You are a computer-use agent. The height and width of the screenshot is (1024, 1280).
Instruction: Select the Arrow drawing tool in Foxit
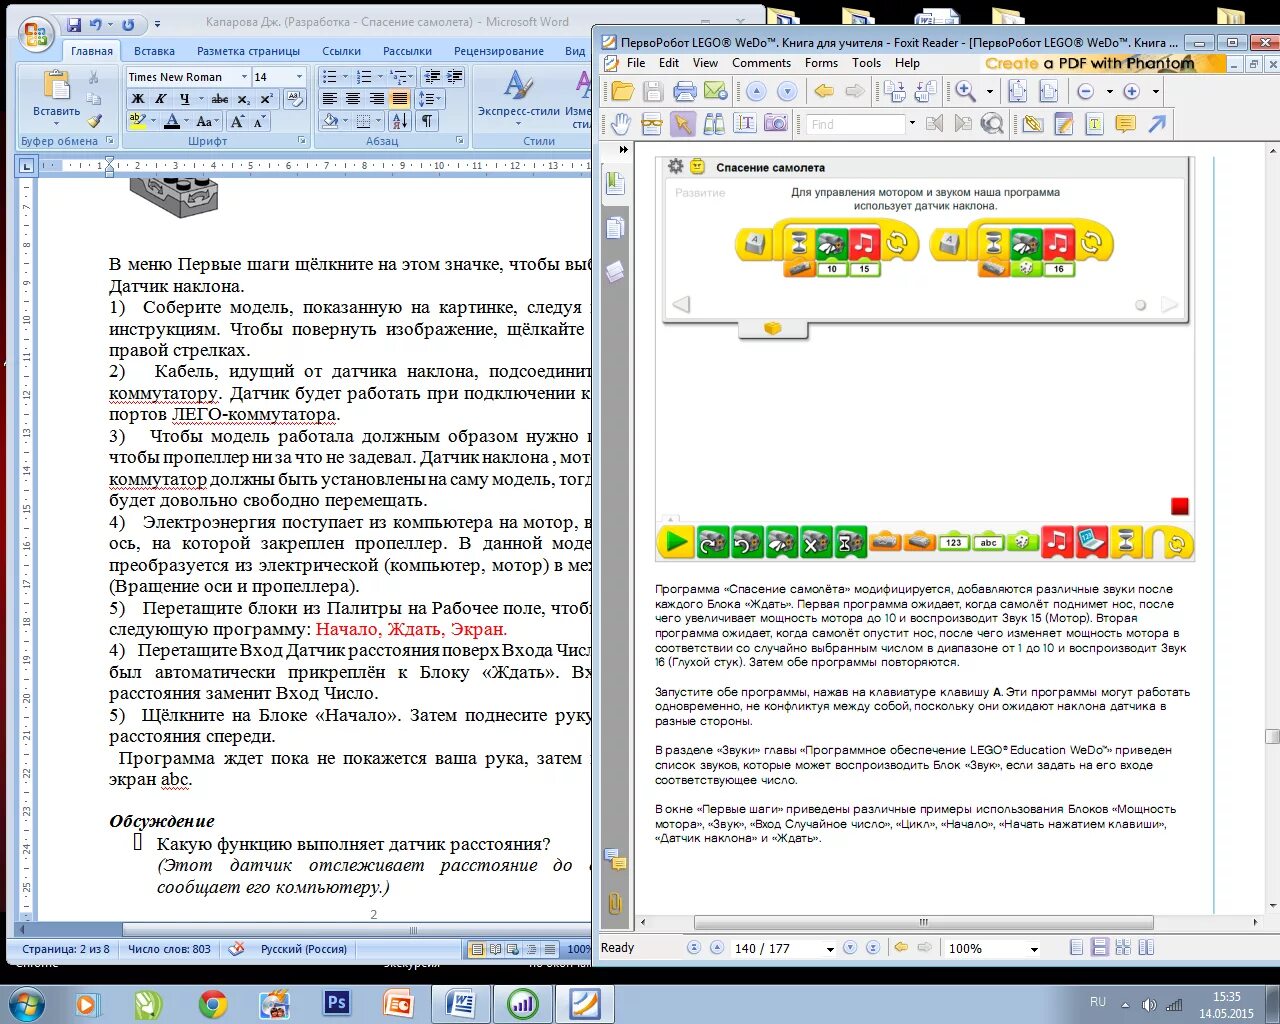point(1157,124)
